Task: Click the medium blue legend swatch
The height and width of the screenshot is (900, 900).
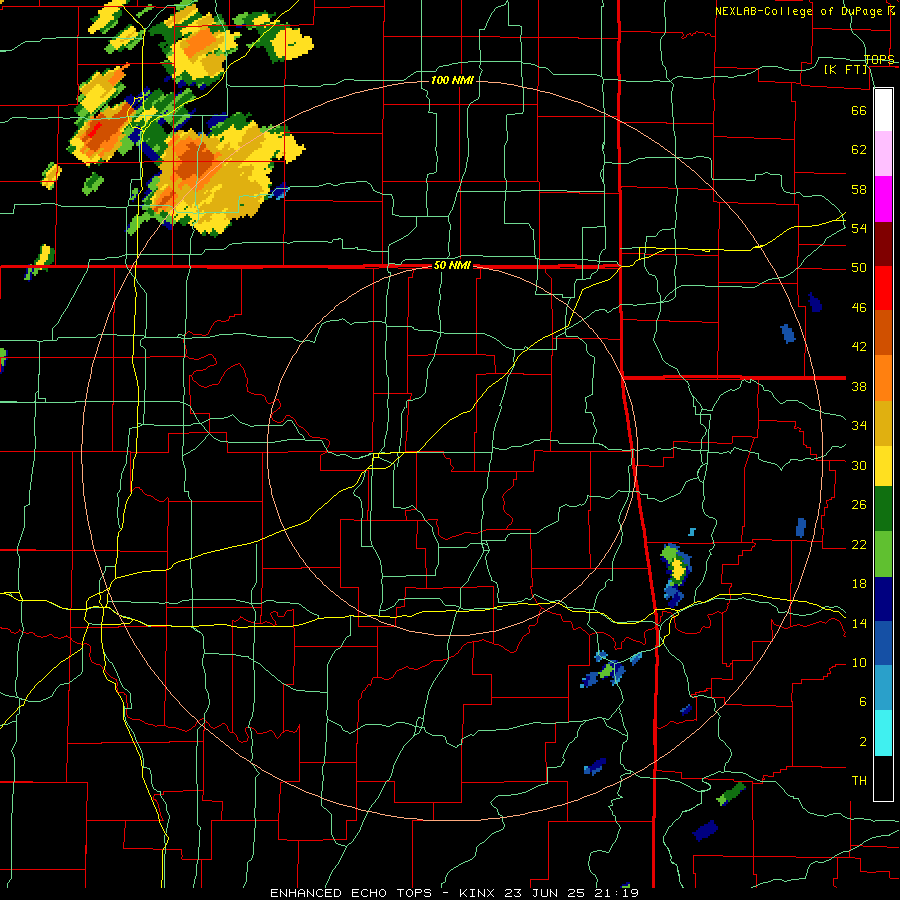Action: click(x=883, y=643)
